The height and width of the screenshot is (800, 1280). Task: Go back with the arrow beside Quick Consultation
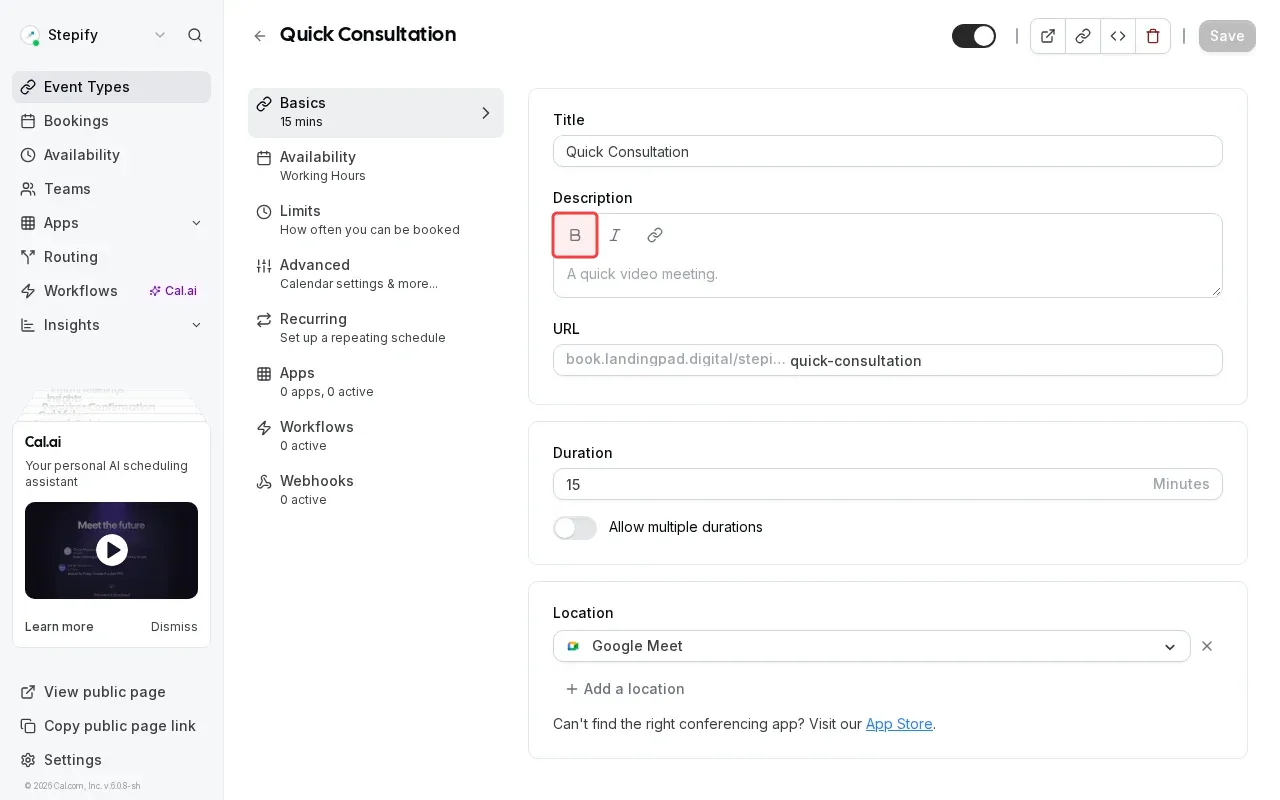259,36
